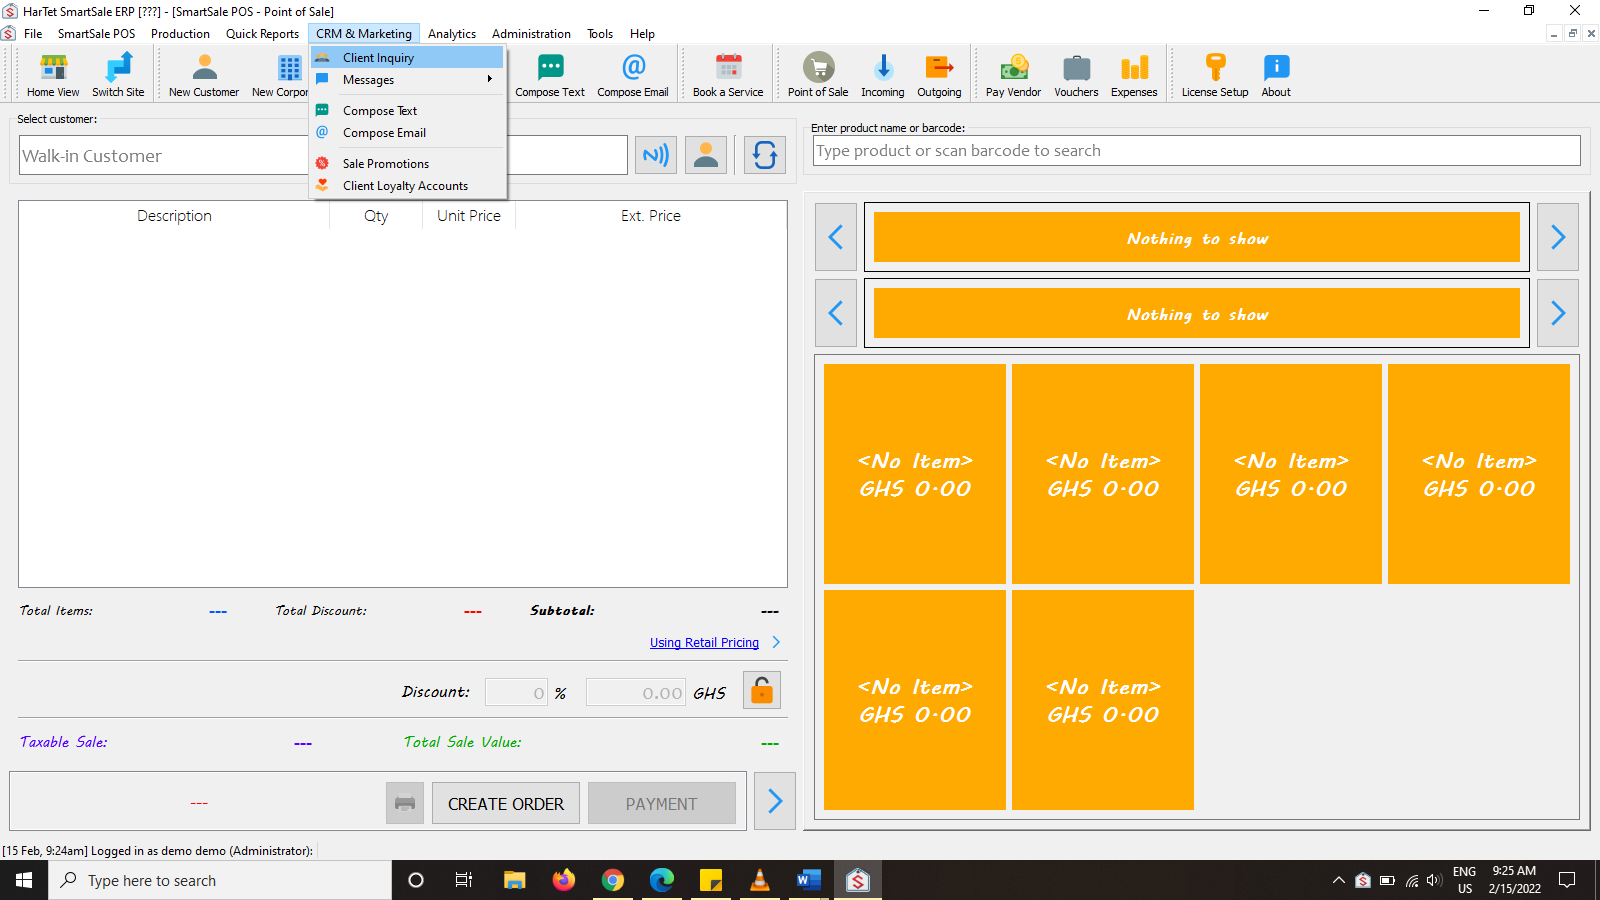
Task: Go to Home View
Action: [x=52, y=72]
